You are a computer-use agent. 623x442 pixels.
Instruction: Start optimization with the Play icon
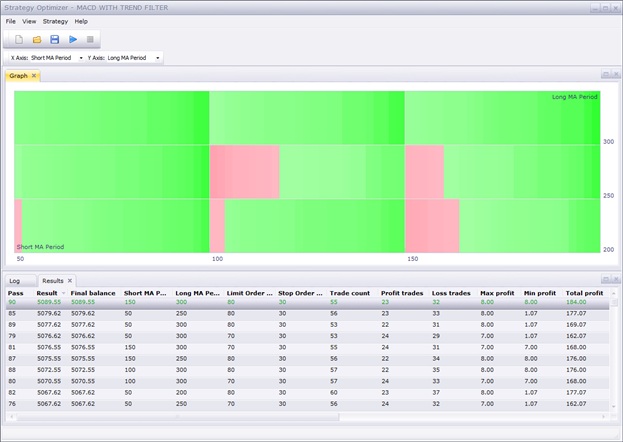[x=73, y=39]
